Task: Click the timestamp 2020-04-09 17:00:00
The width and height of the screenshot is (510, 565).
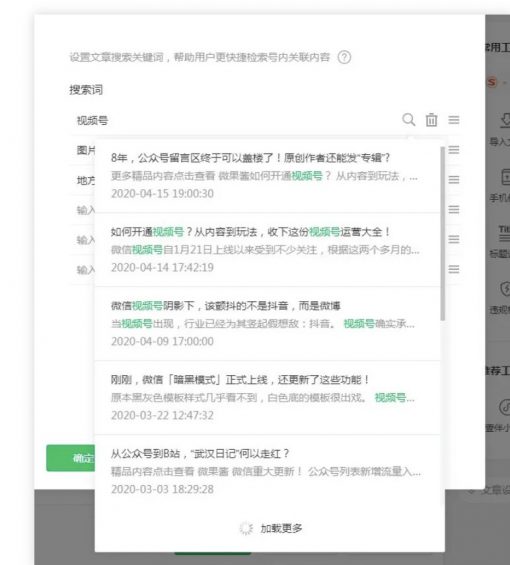Action: click(x=162, y=341)
